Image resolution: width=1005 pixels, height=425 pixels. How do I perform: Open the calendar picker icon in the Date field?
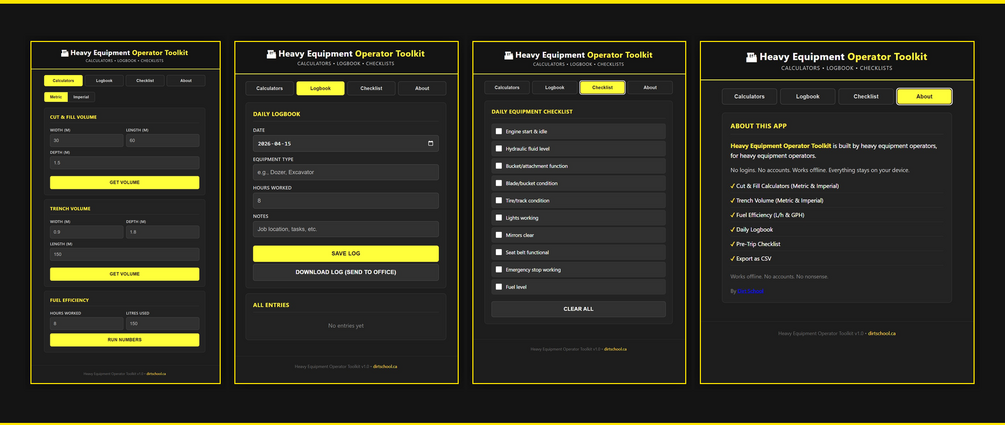click(431, 144)
